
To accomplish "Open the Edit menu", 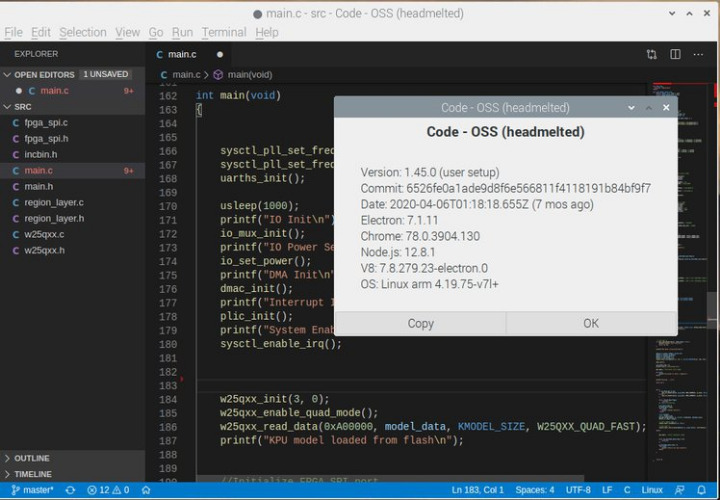I will (41, 32).
